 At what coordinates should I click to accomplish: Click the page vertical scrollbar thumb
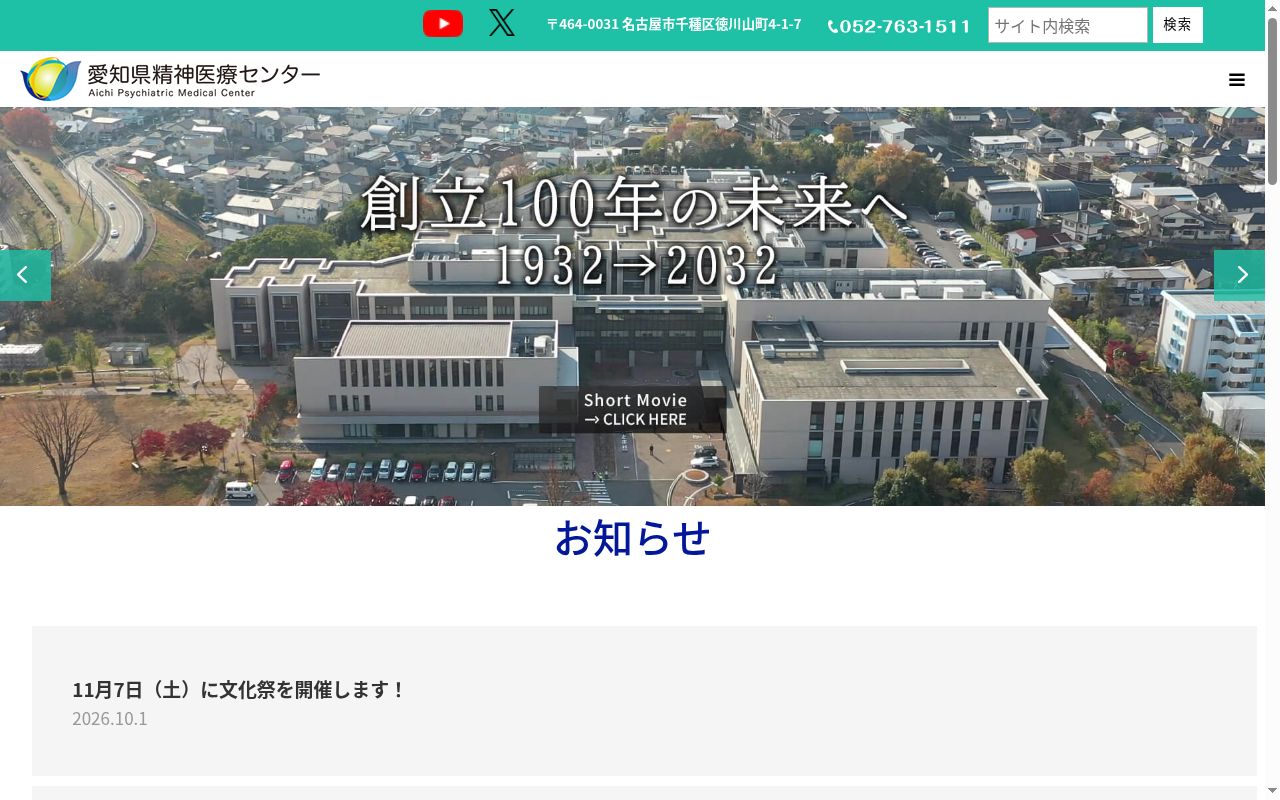coord(1272,100)
